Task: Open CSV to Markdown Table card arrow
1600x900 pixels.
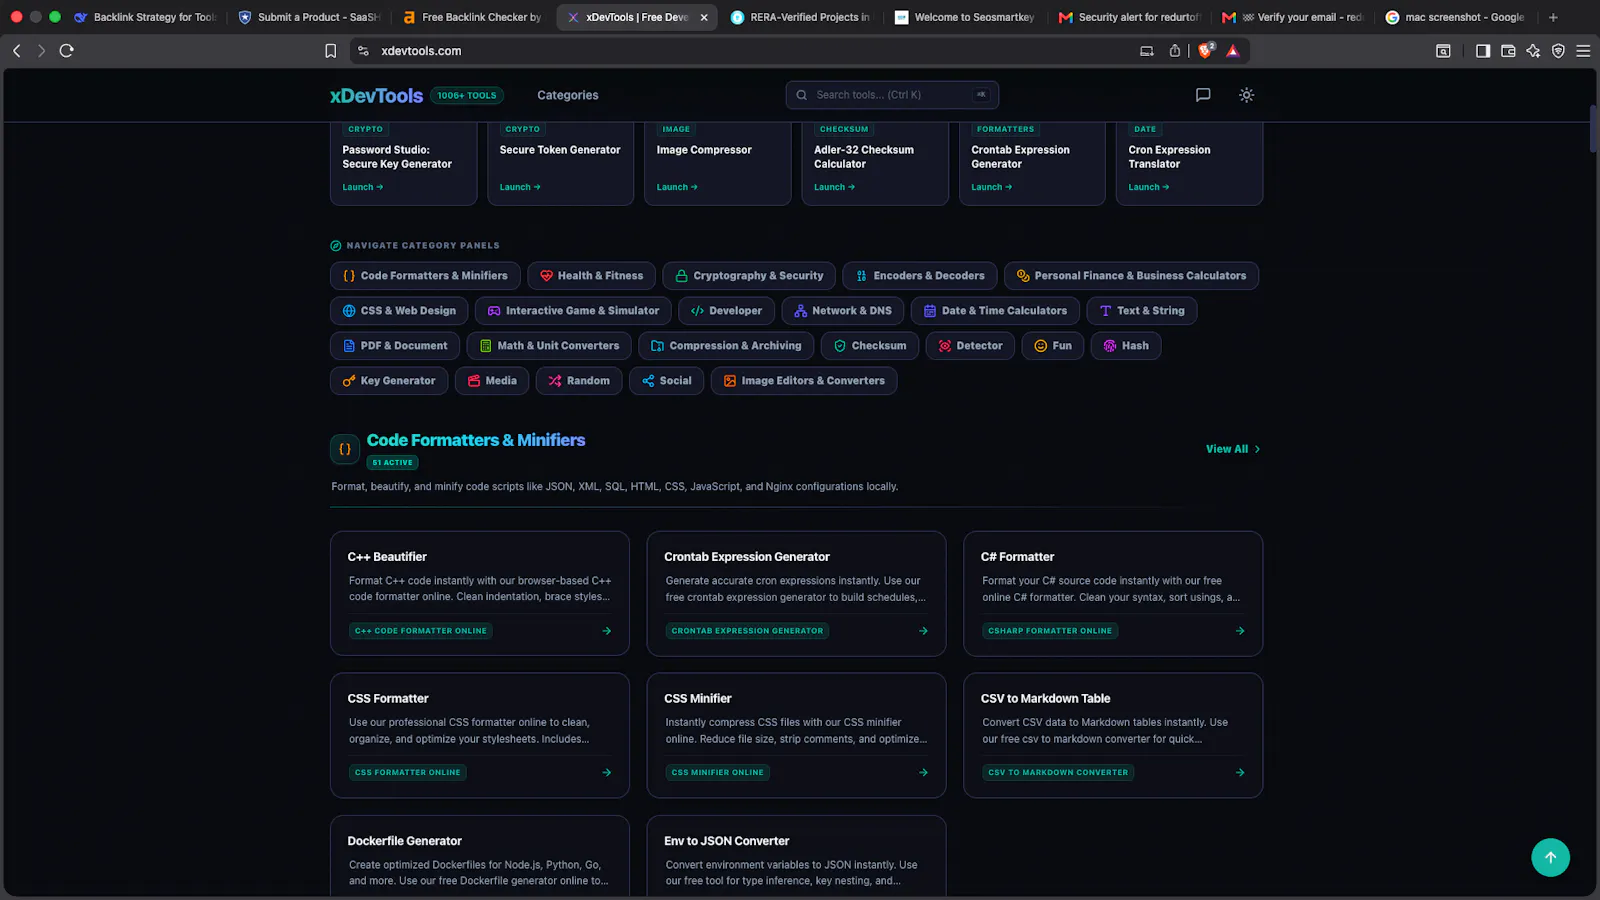Action: coord(1240,773)
